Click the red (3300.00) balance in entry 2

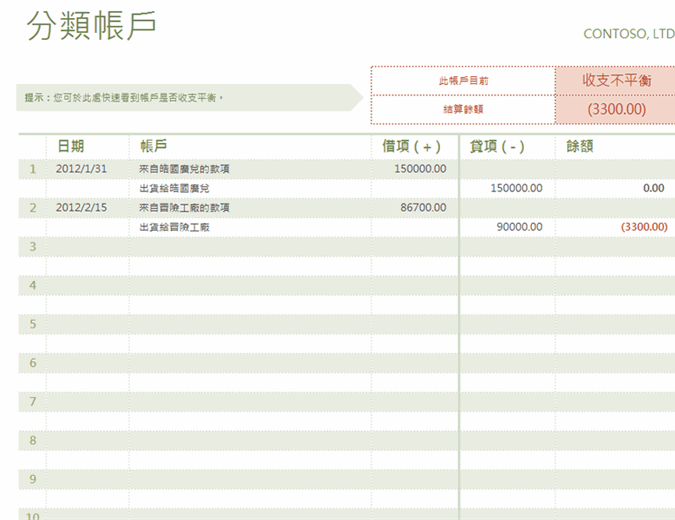click(x=644, y=227)
